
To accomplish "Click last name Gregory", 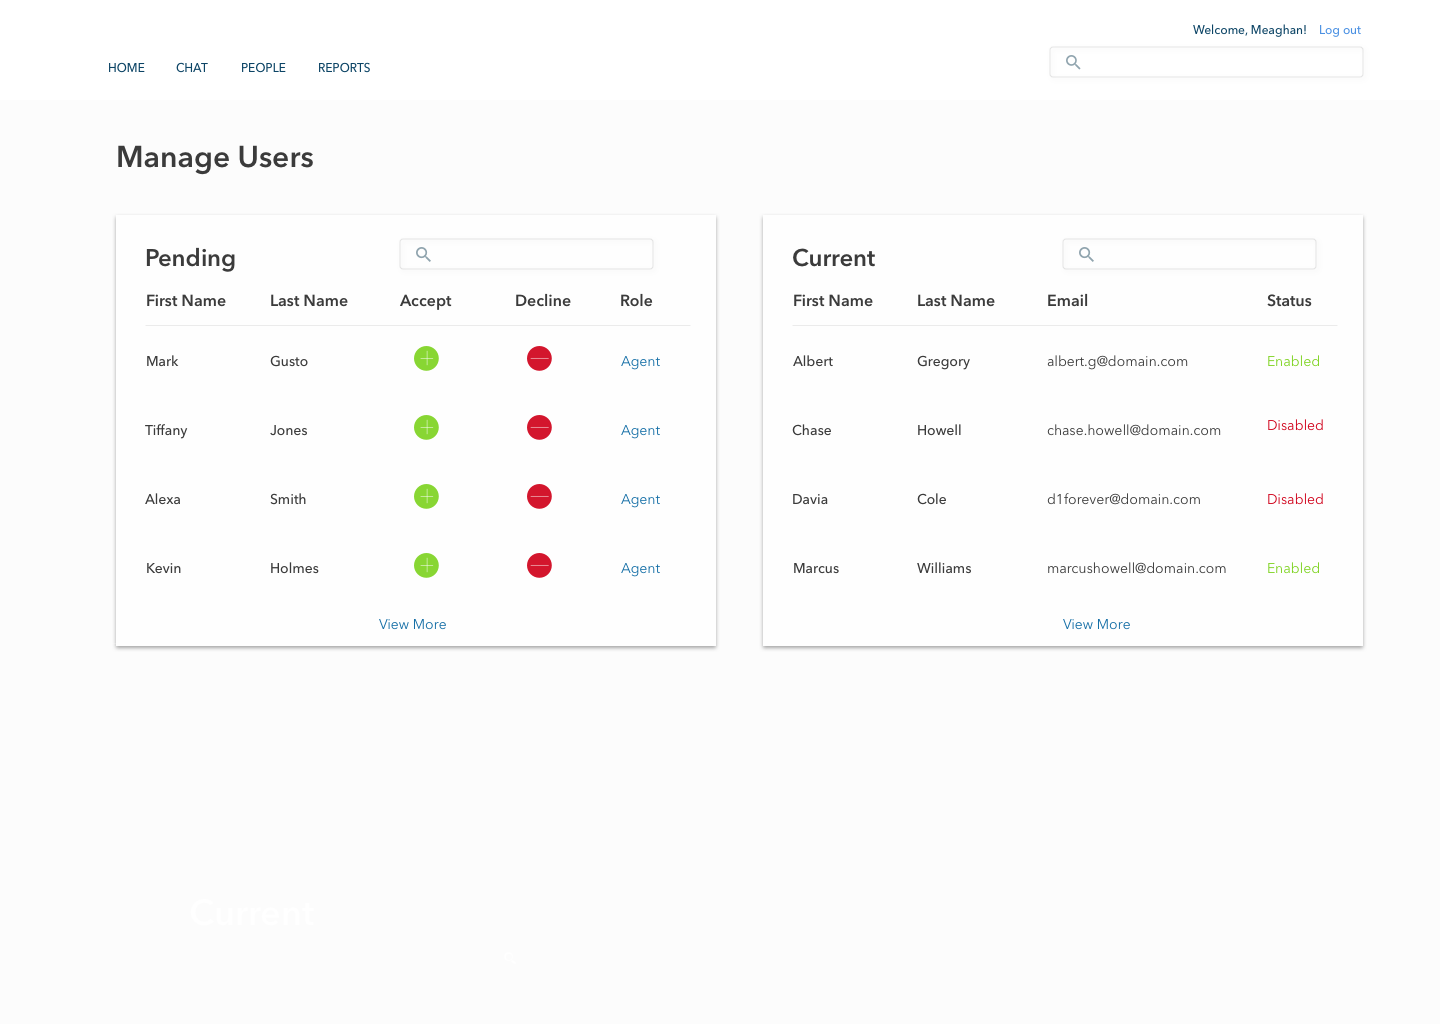I will tap(943, 361).
